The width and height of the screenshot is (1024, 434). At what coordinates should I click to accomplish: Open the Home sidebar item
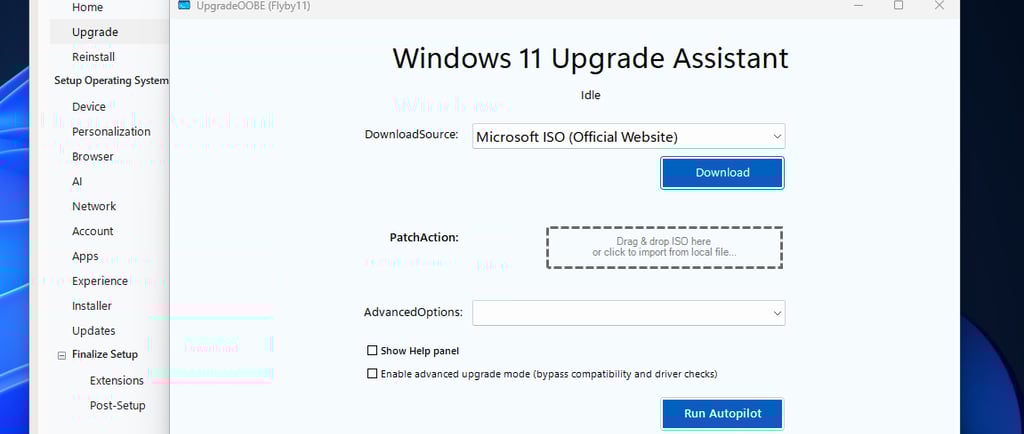(x=87, y=7)
